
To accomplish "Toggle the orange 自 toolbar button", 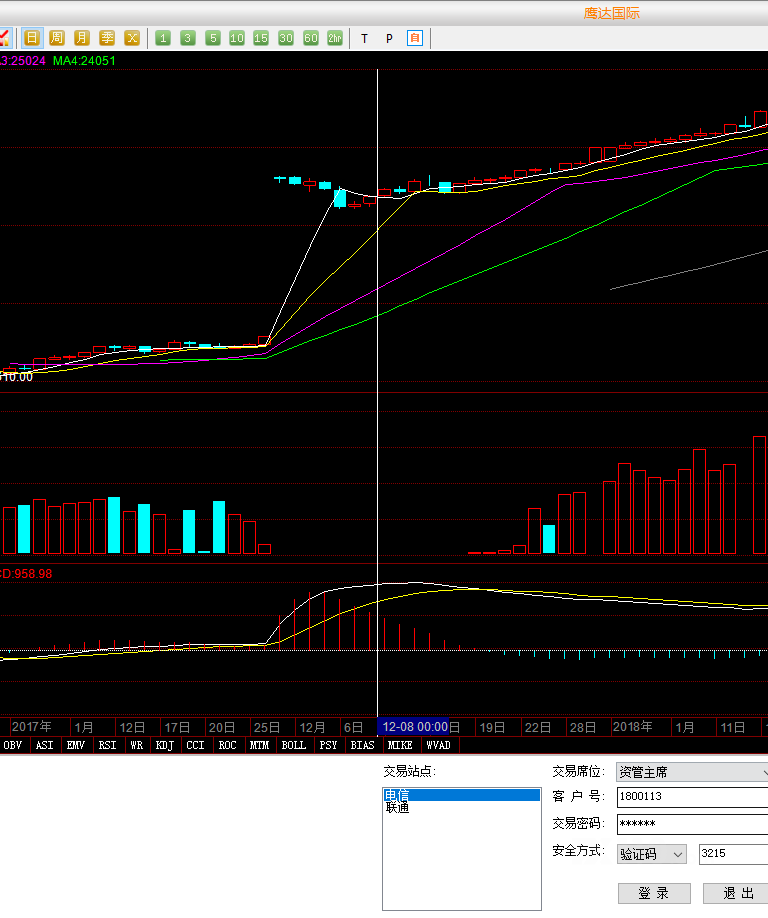I will pyautogui.click(x=415, y=38).
